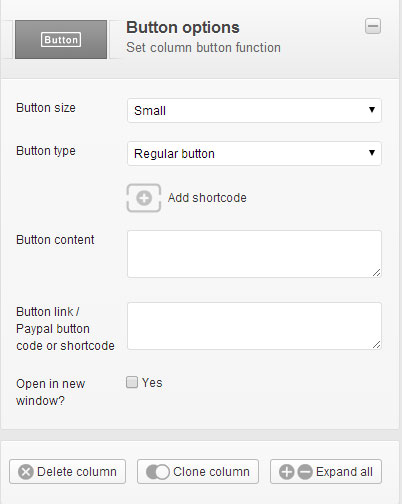Click the Expand all button
The image size is (402, 504).
(x=326, y=472)
